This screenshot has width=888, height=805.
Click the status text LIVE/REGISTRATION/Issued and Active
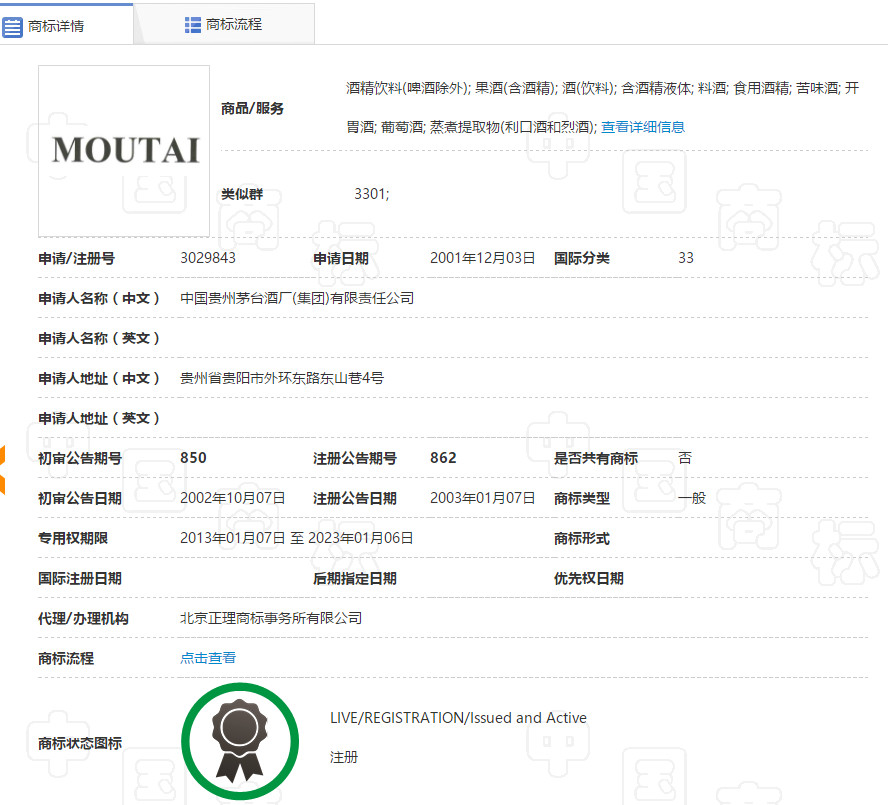pos(458,718)
